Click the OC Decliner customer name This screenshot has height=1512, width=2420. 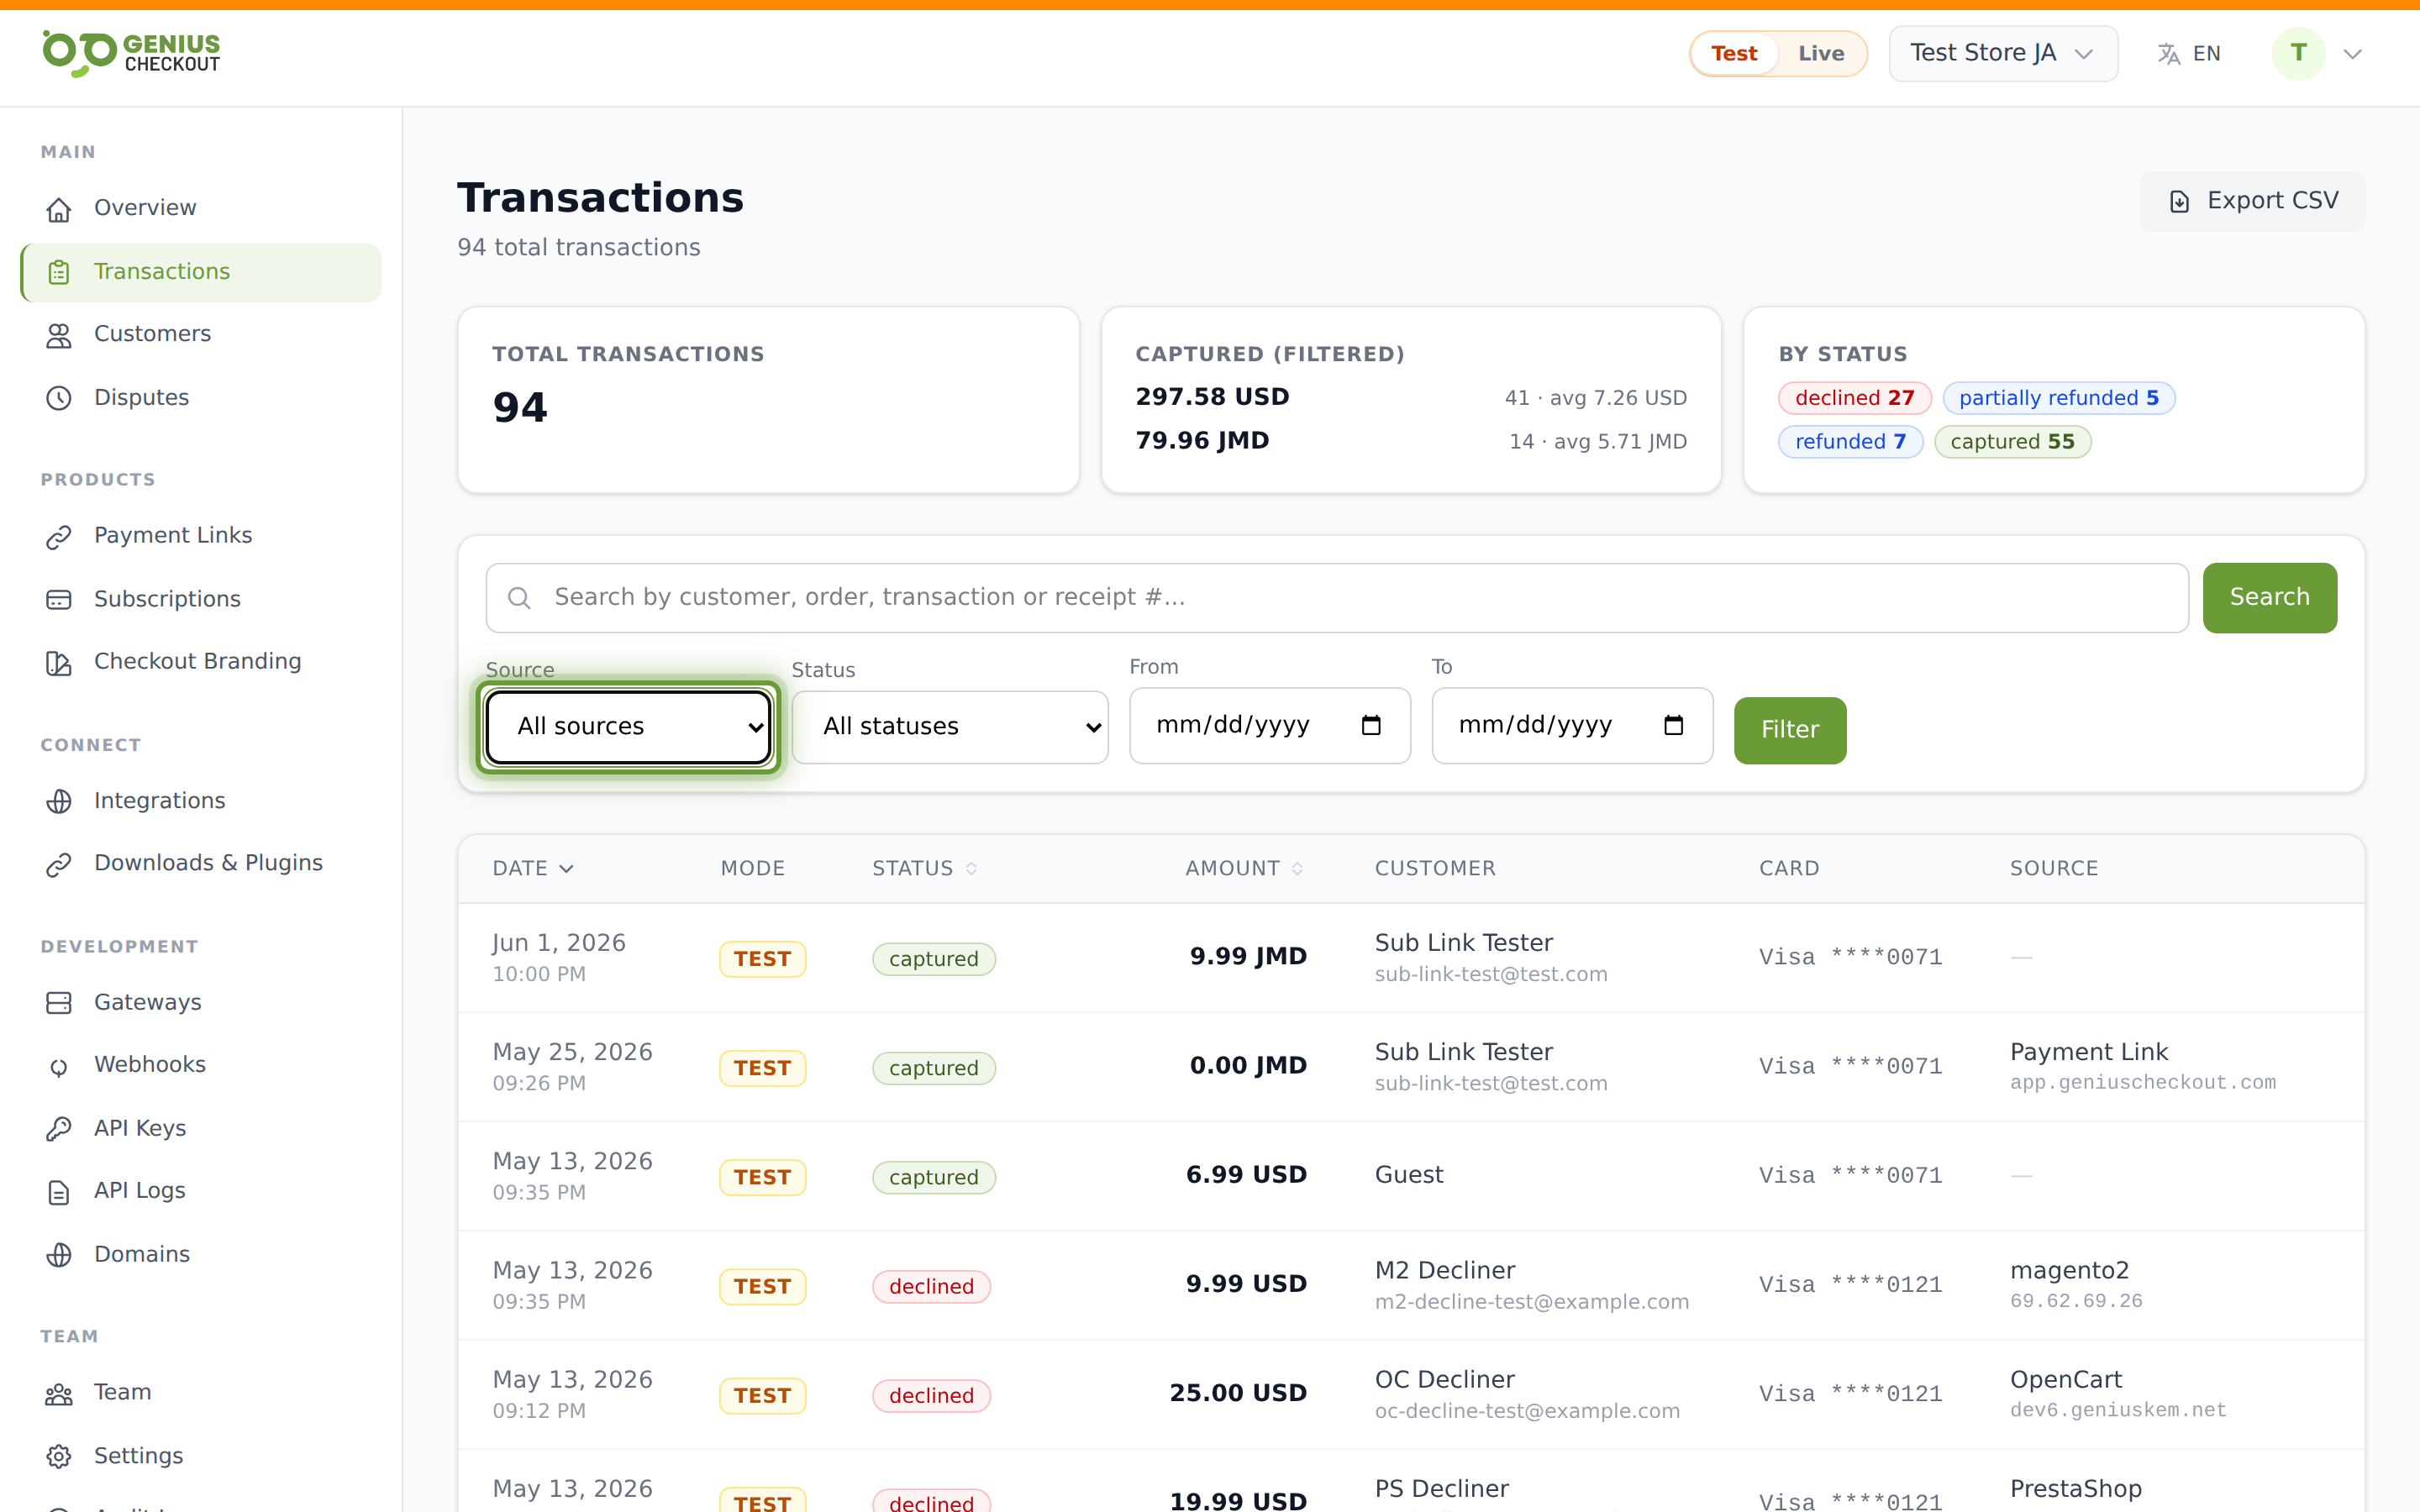point(1444,1380)
